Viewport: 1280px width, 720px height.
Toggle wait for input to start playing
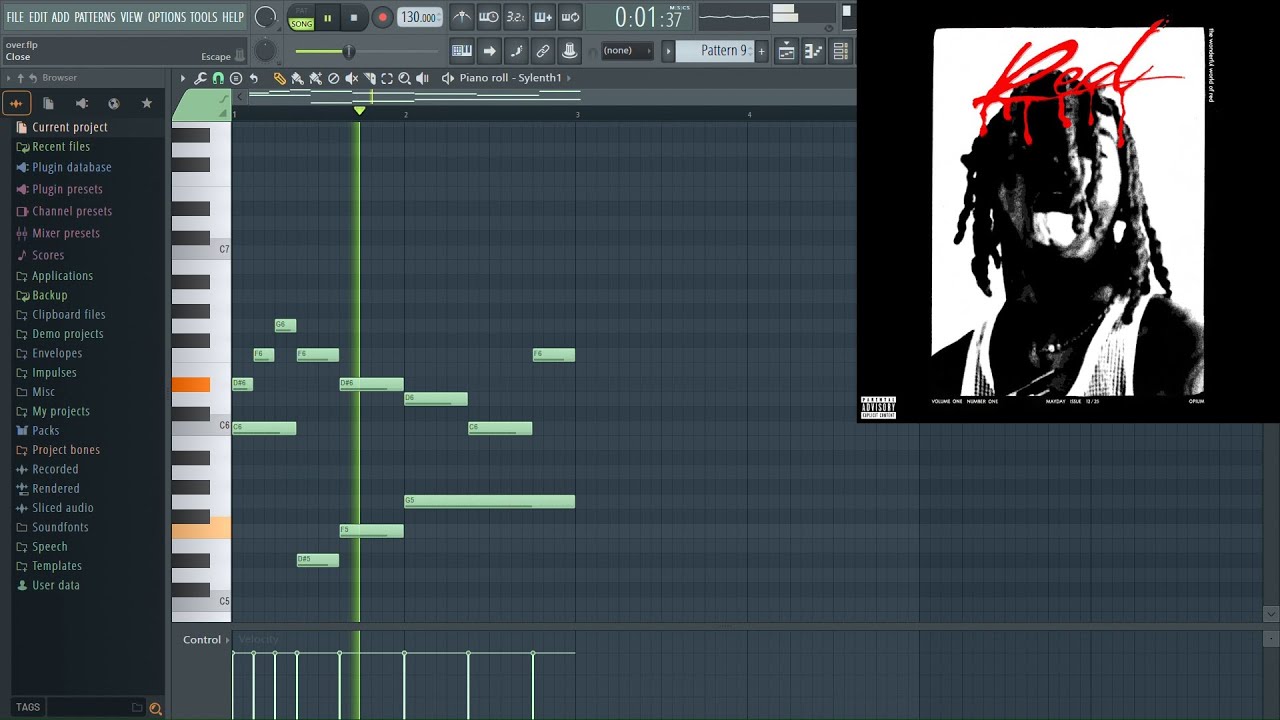[488, 17]
